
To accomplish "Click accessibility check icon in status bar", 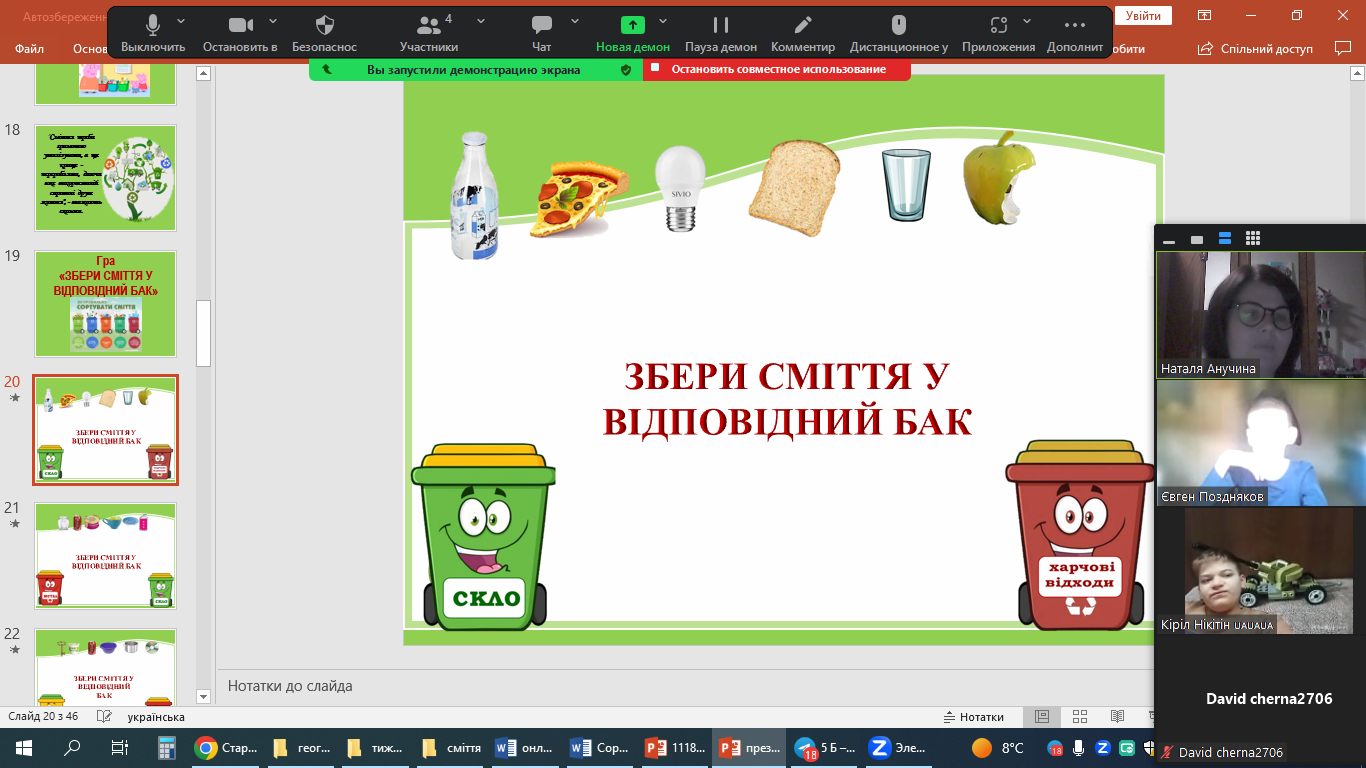I will [103, 717].
